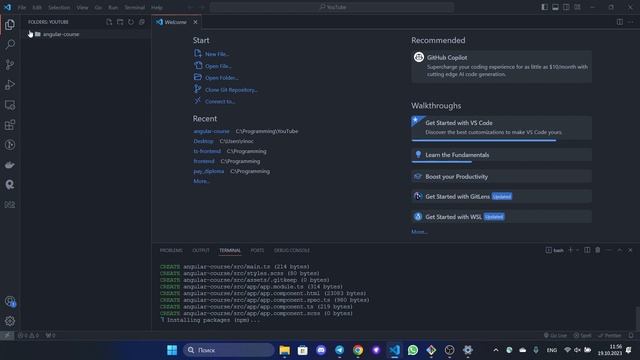Open Telegram from the taskbar
Viewport: 640px width, 360px height.
(340, 350)
